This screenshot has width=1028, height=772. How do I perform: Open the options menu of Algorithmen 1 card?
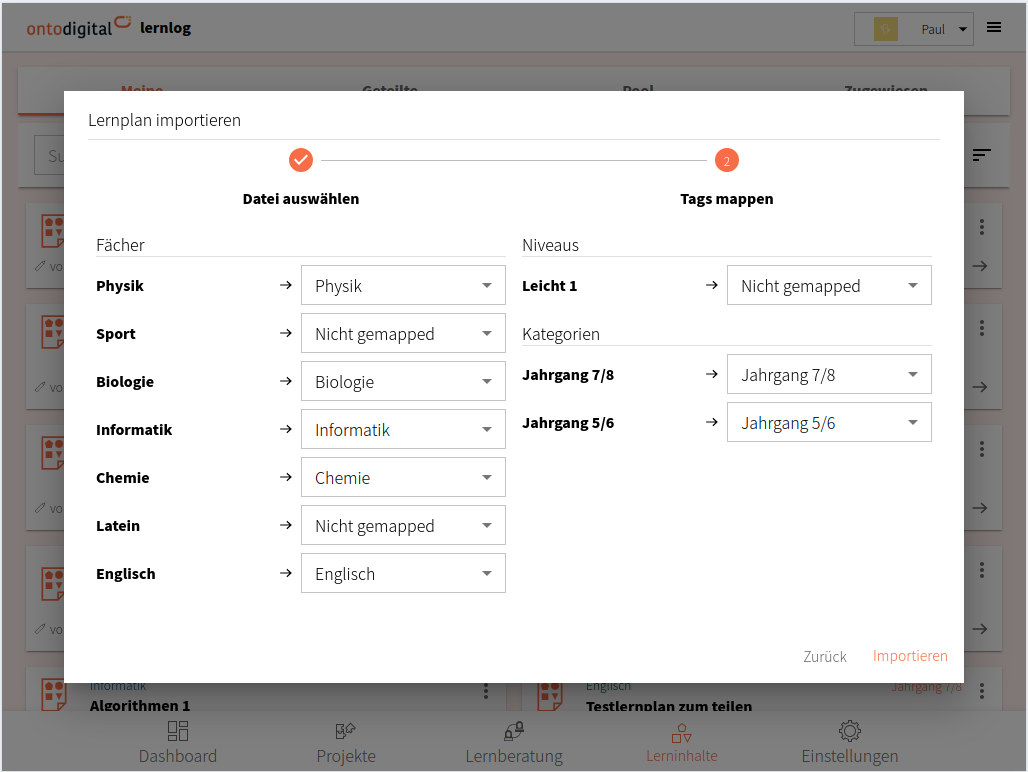pos(486,691)
